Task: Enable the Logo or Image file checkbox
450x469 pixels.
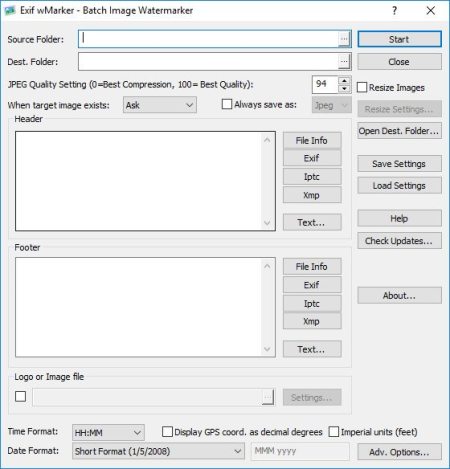Action: [21, 396]
